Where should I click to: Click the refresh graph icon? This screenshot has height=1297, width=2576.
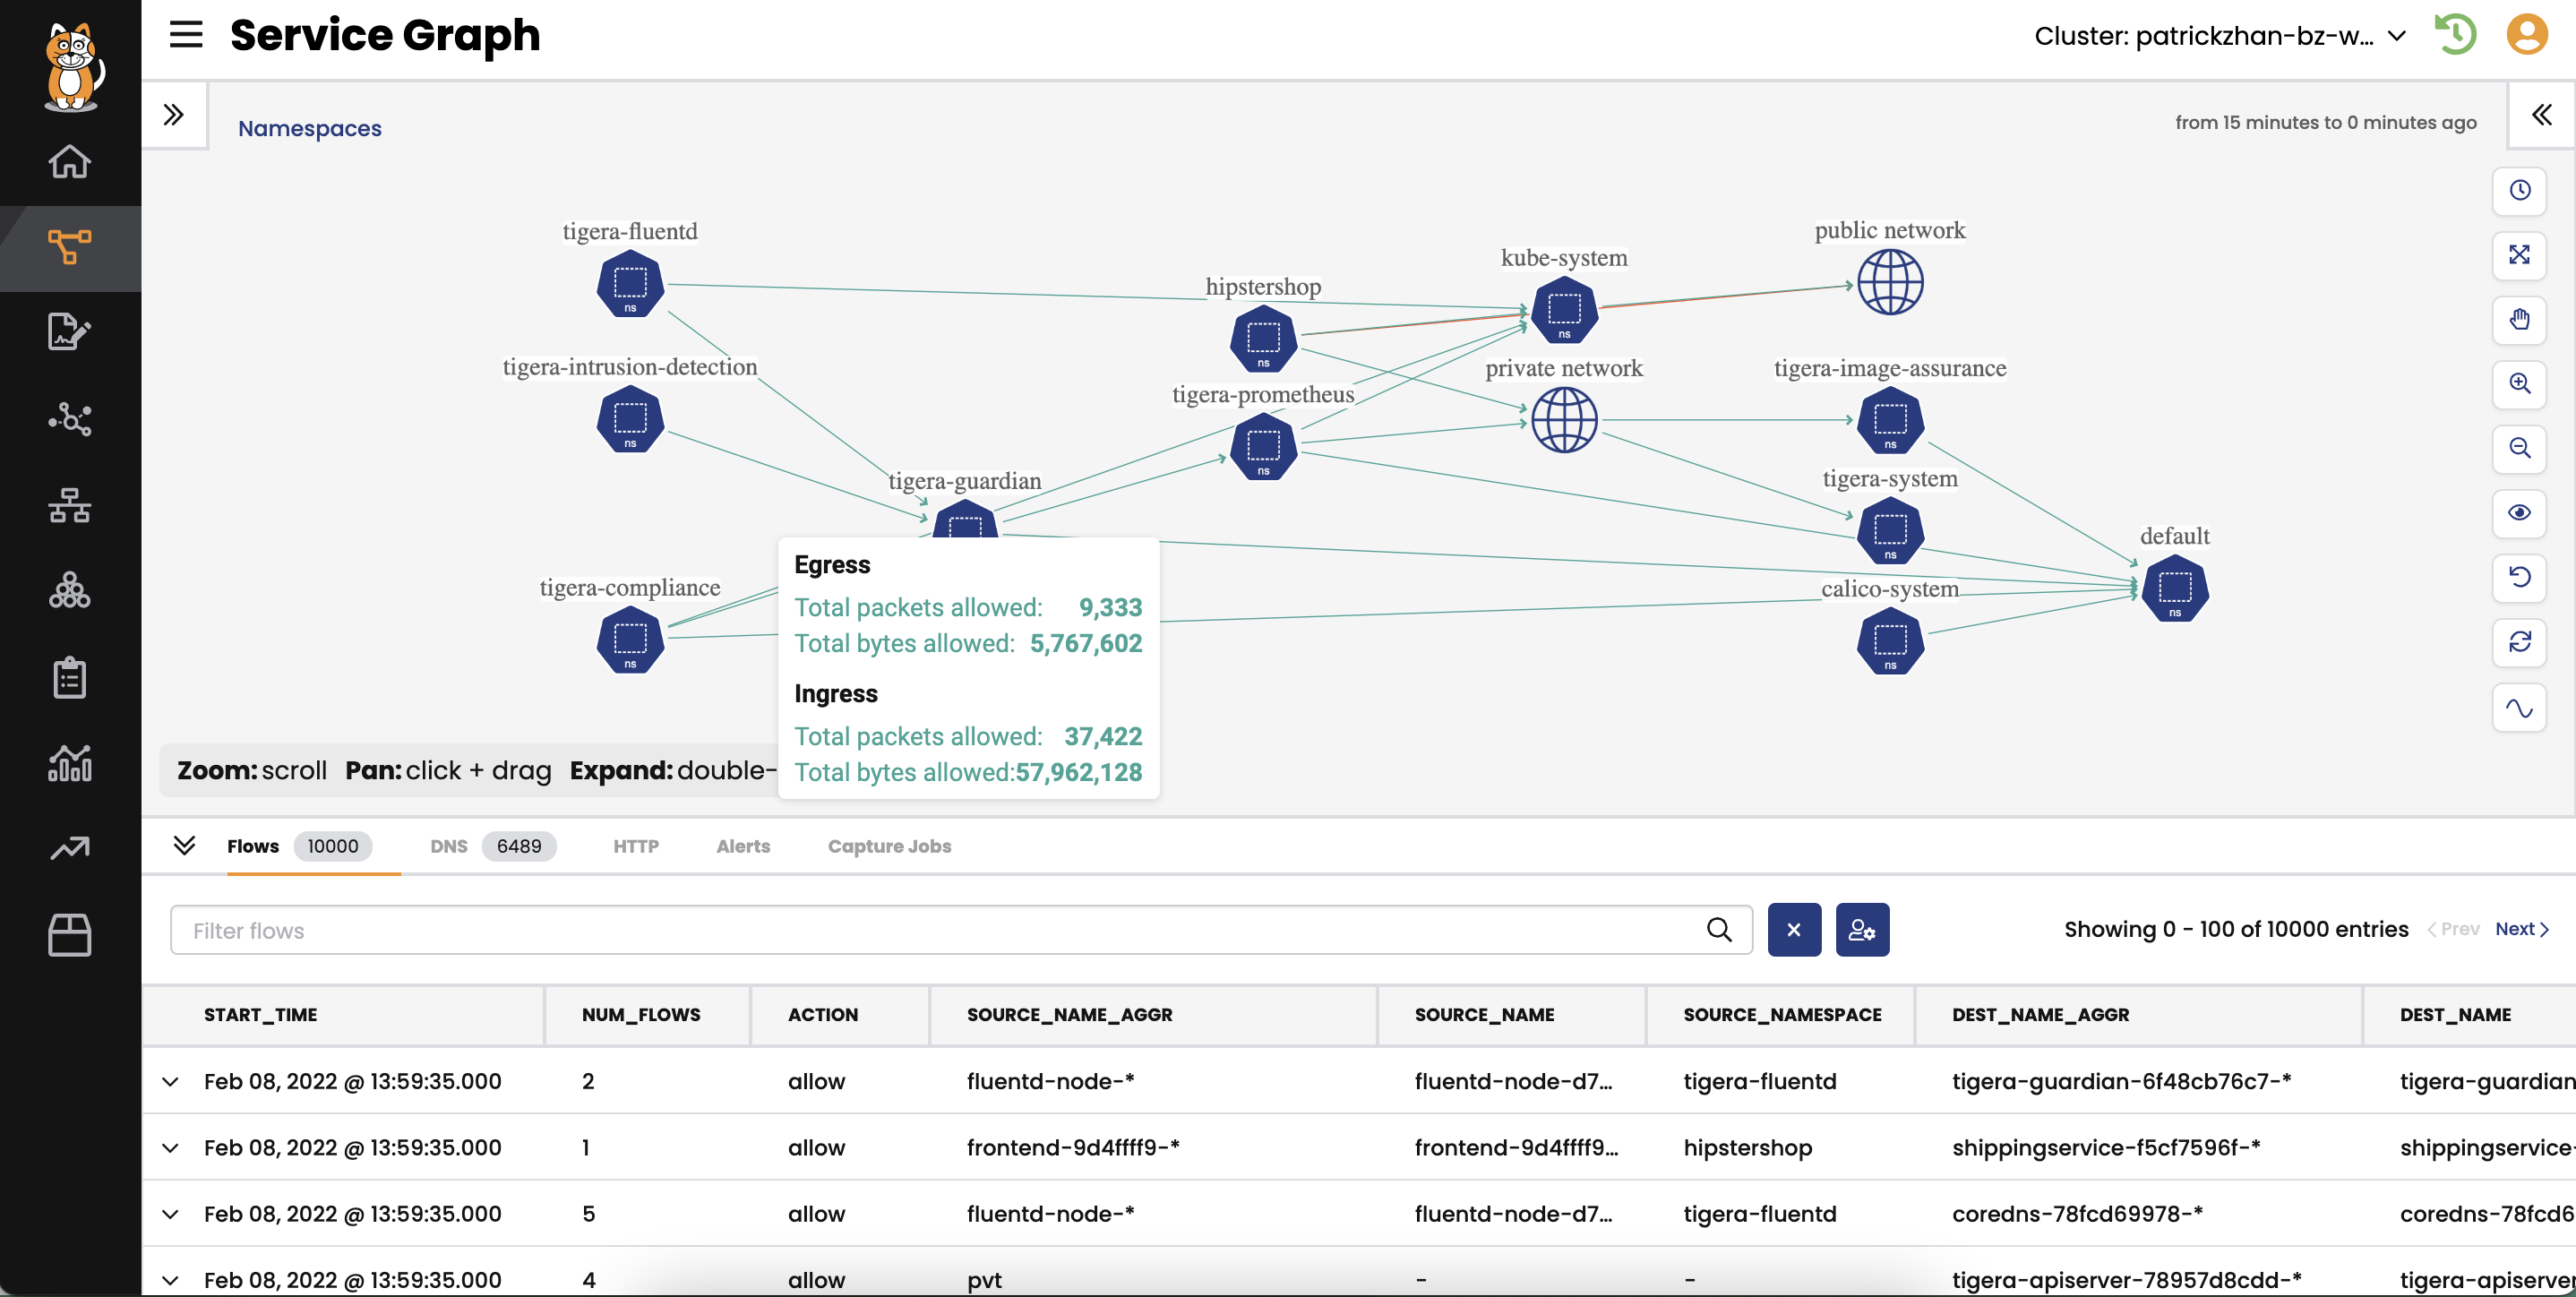tap(2518, 642)
